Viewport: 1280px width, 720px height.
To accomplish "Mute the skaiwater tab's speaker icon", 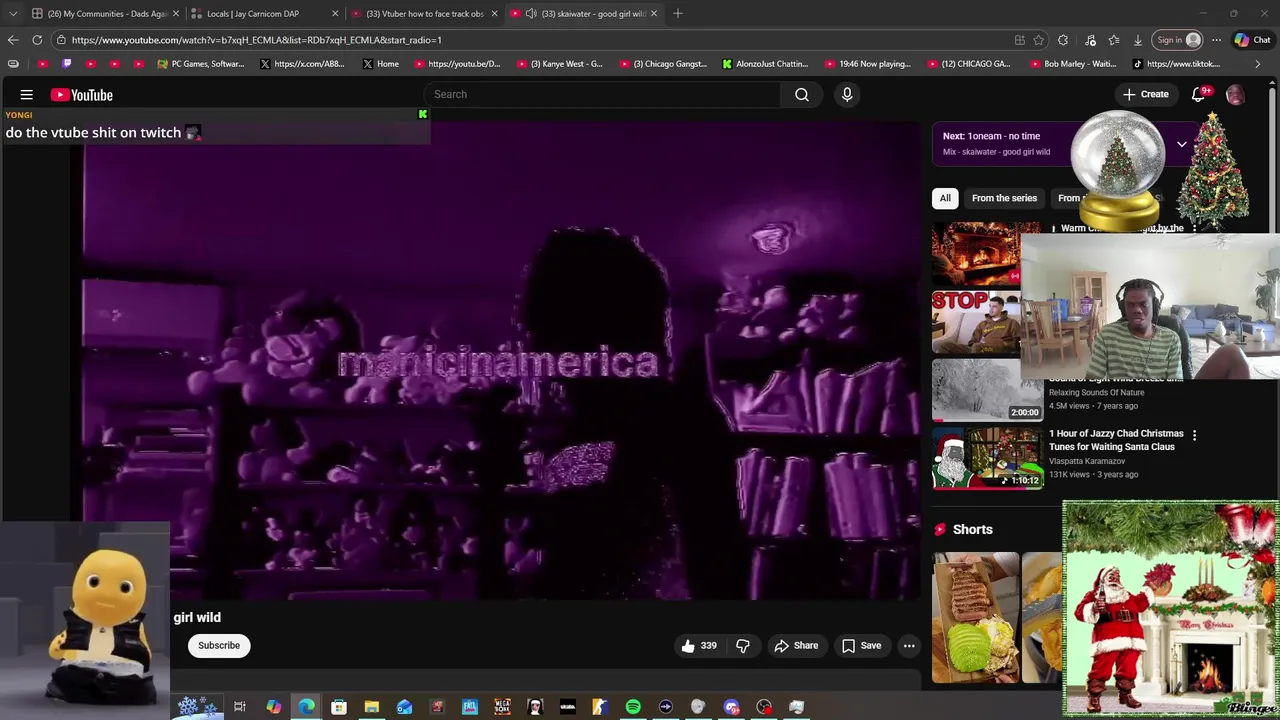I will [x=531, y=14].
